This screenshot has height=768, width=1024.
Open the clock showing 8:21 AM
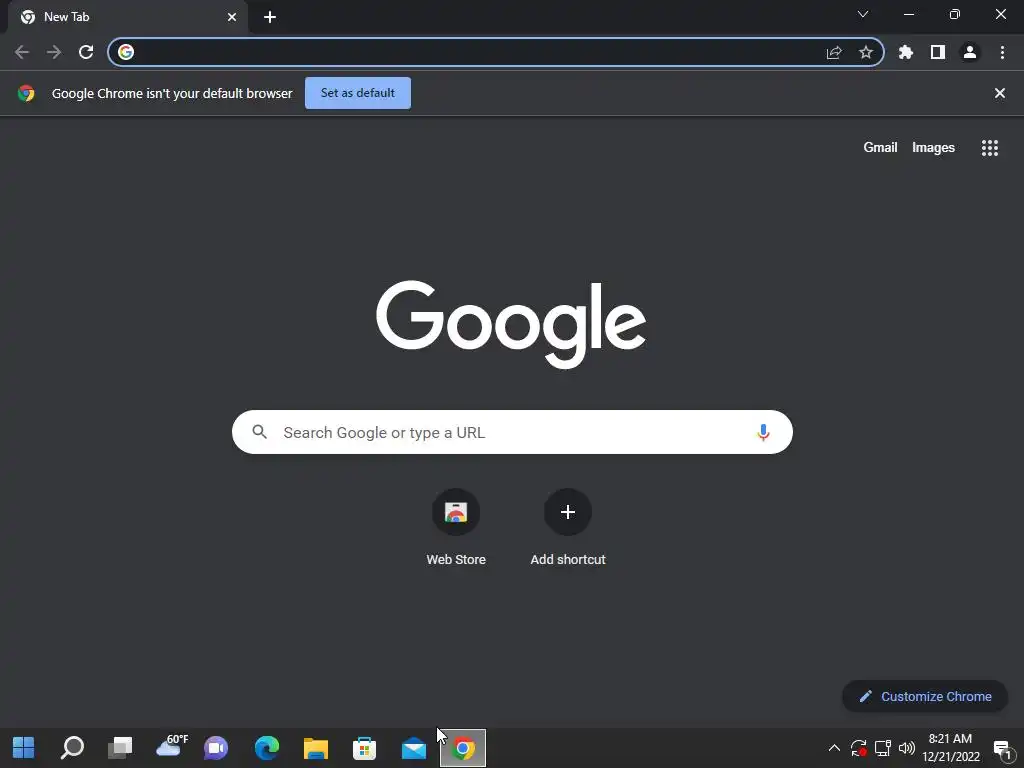click(951, 748)
